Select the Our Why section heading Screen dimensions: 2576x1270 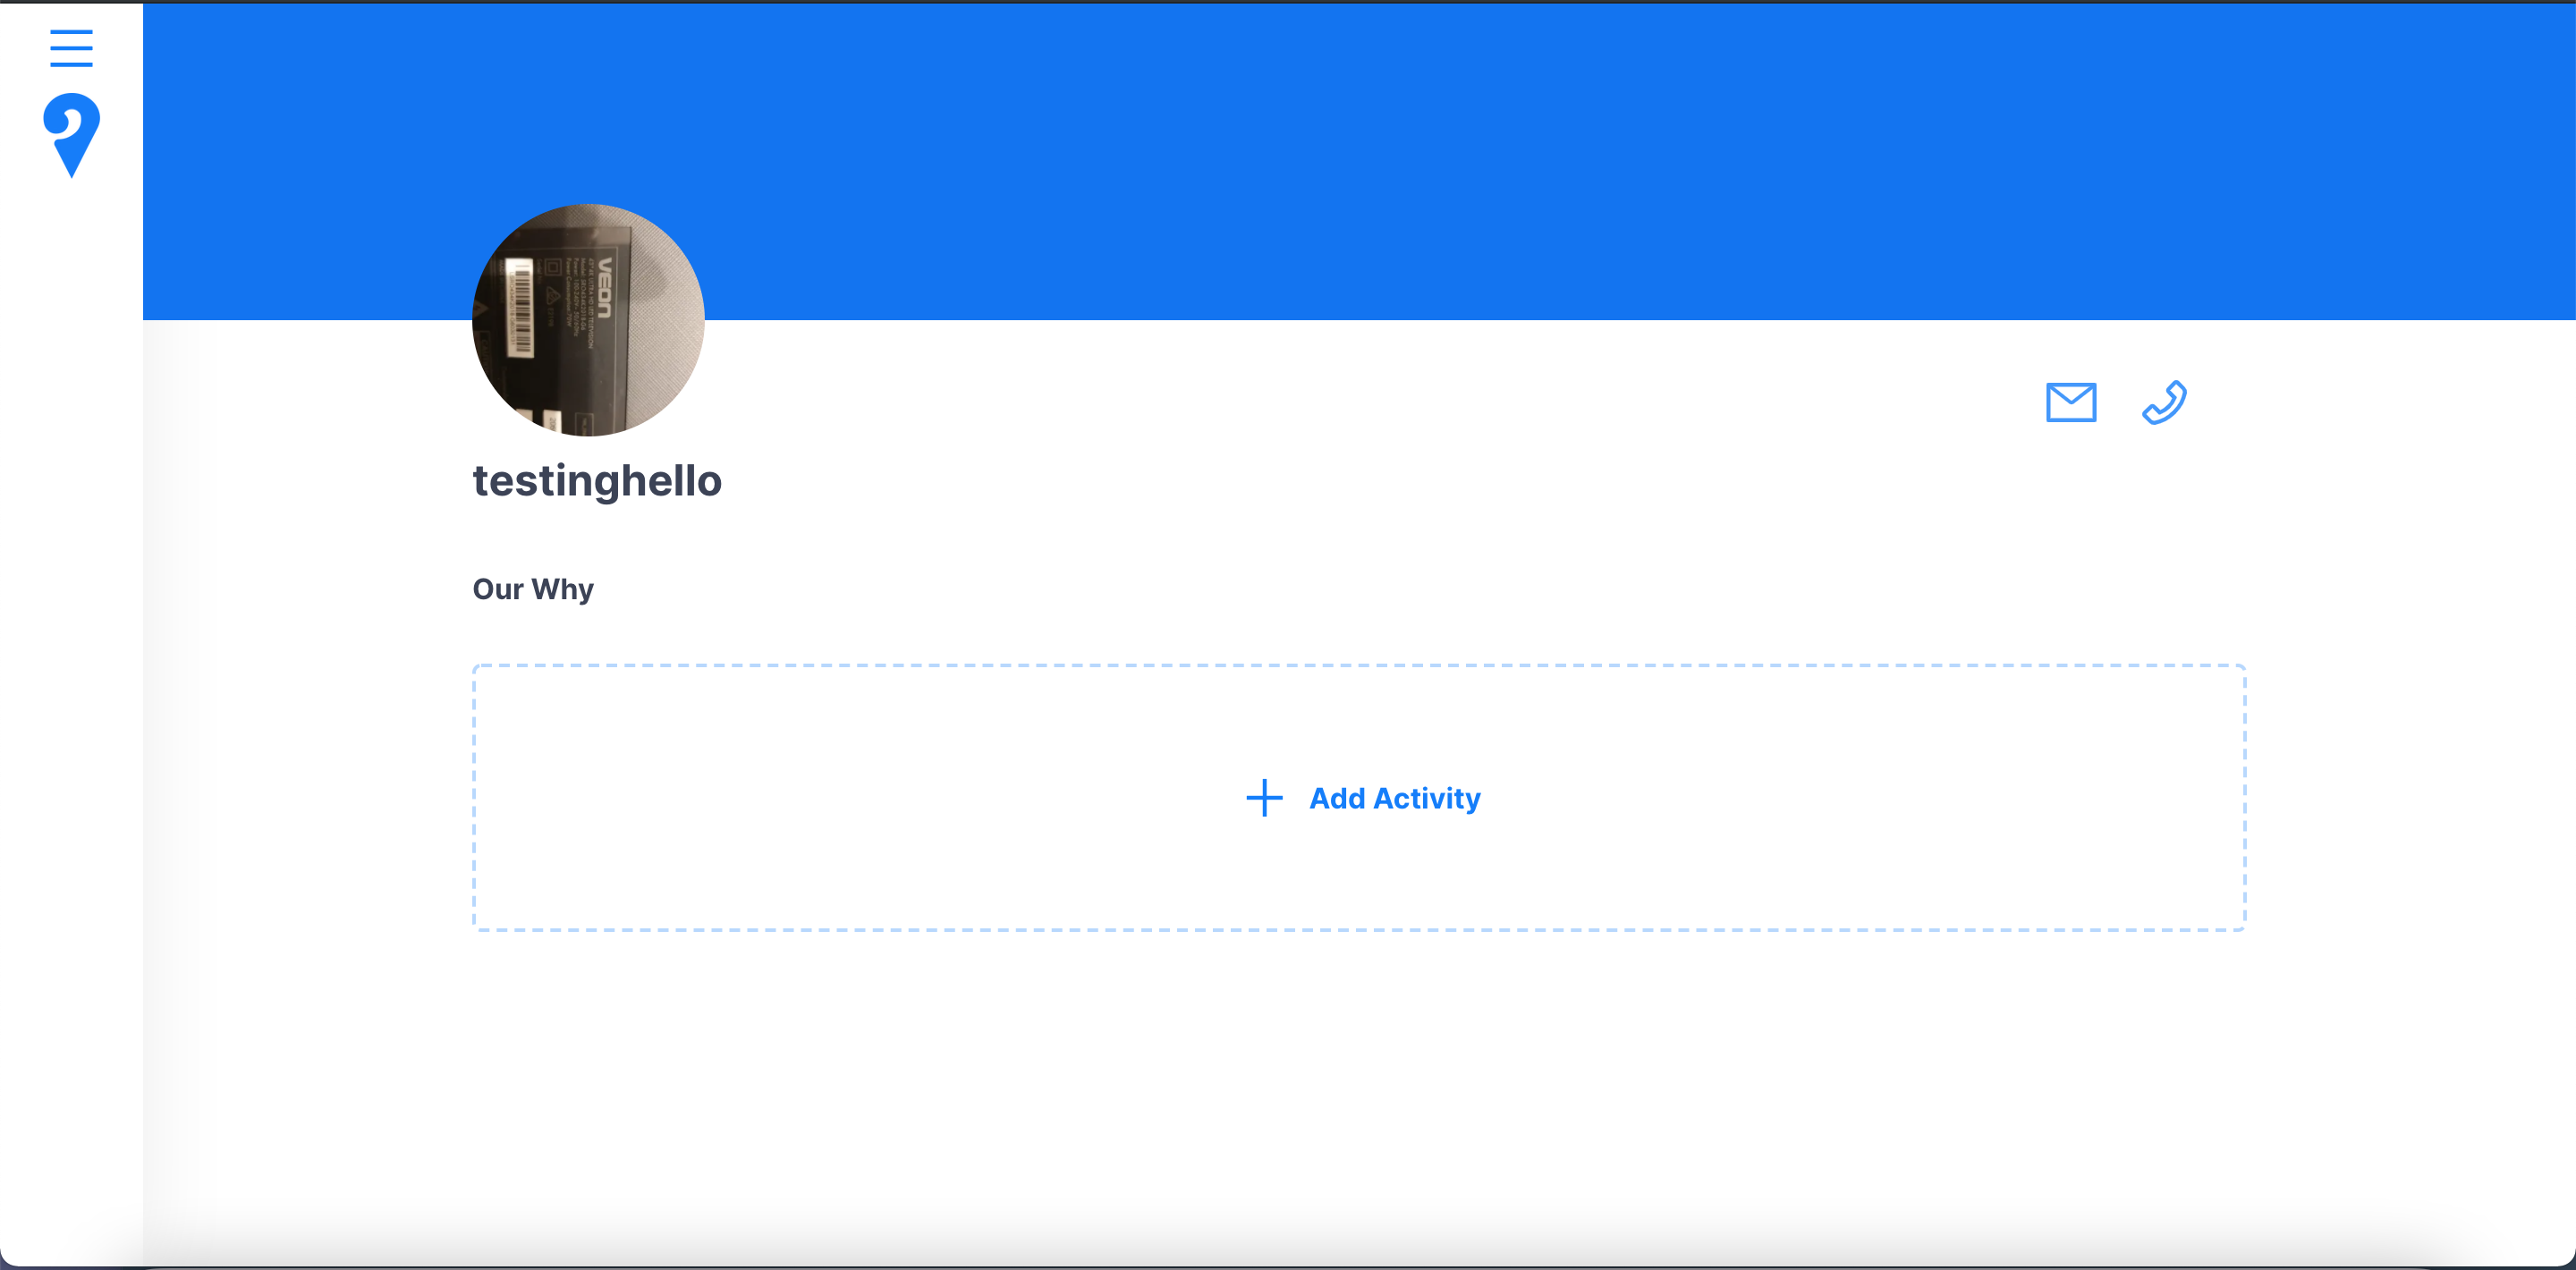533,589
